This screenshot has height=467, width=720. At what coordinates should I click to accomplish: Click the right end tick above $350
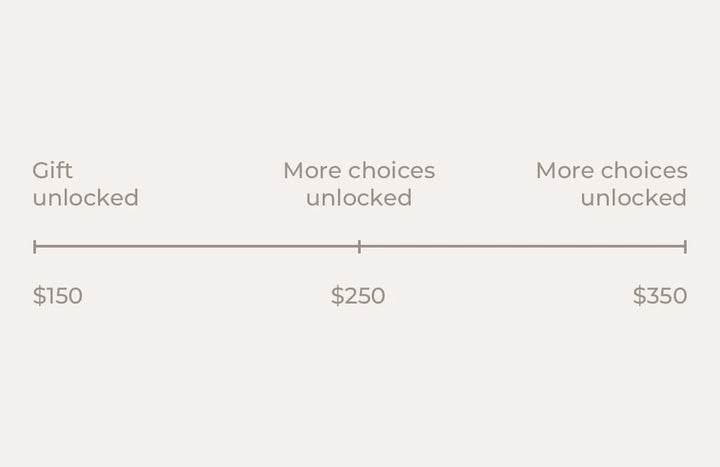(x=685, y=246)
